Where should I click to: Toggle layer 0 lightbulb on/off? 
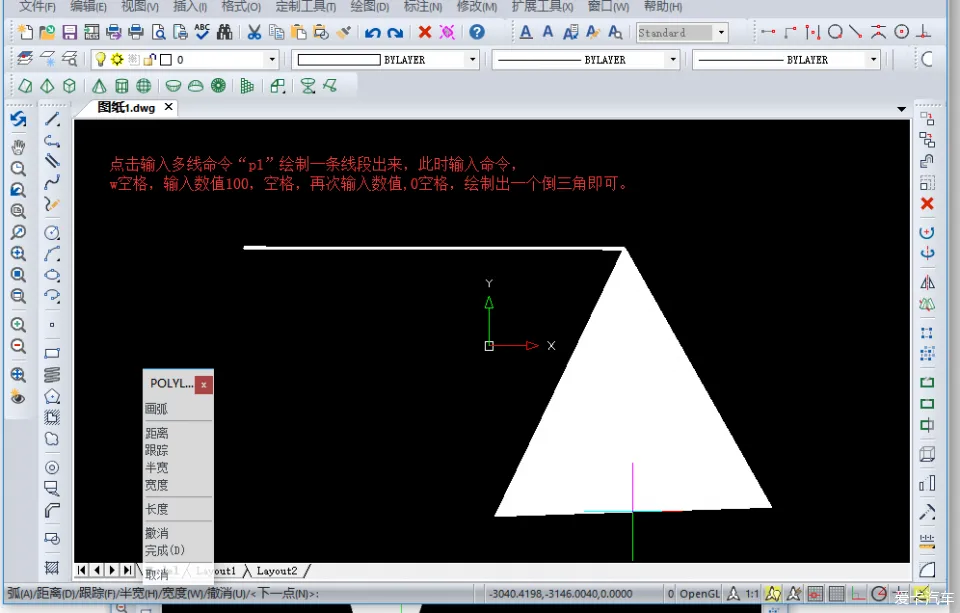(x=100, y=59)
